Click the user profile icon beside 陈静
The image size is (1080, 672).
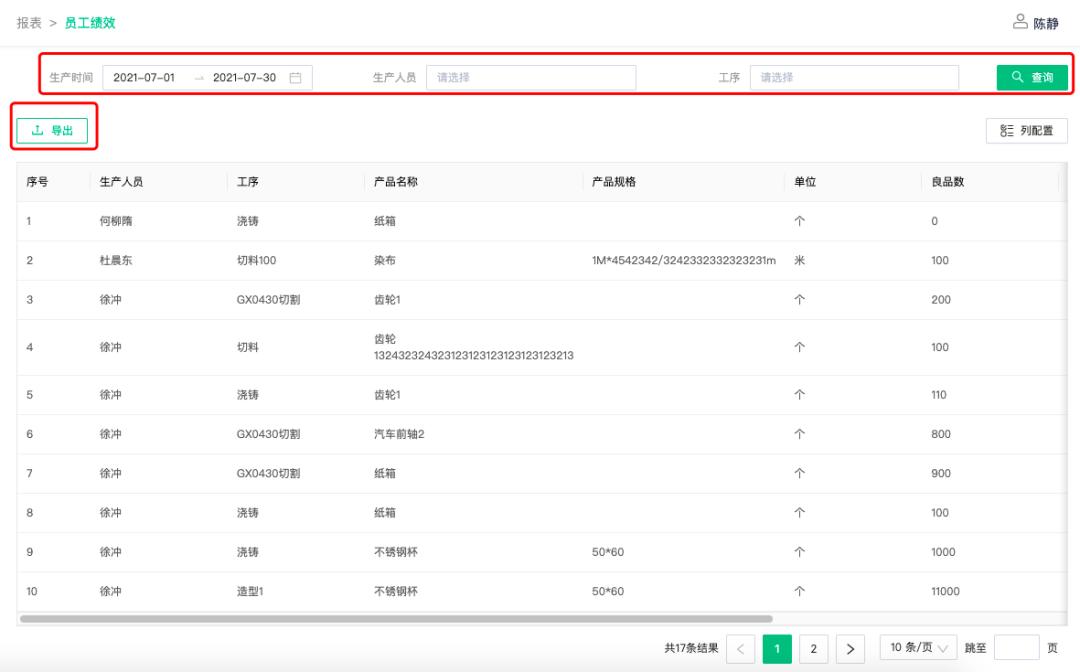click(1019, 22)
